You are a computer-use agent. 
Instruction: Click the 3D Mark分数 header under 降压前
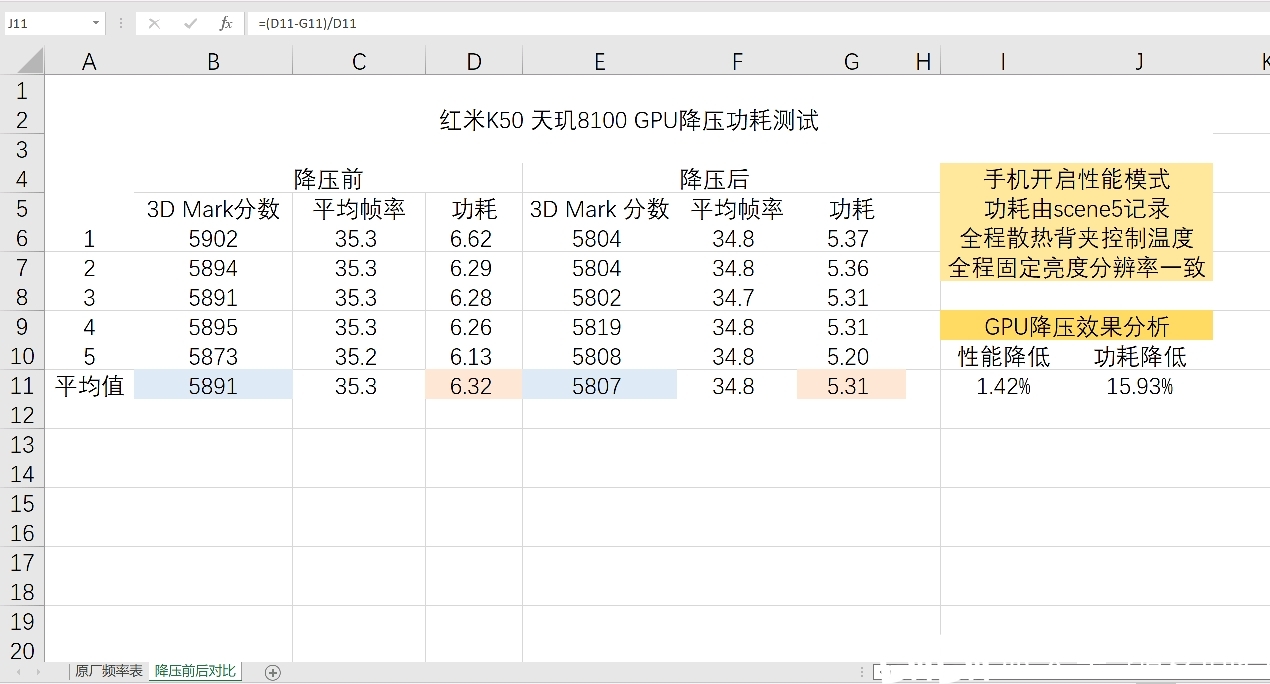coord(213,209)
